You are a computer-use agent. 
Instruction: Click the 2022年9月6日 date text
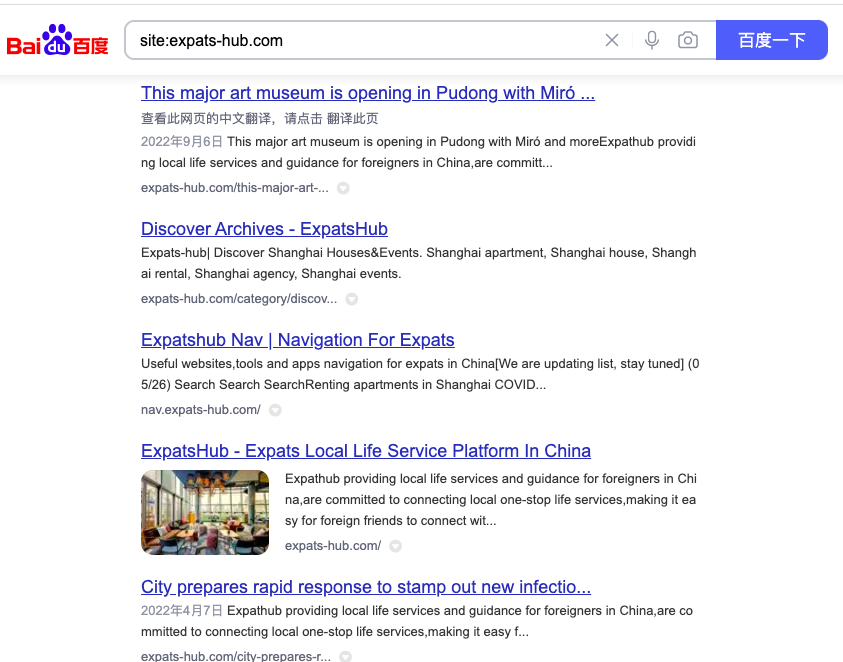coord(182,141)
